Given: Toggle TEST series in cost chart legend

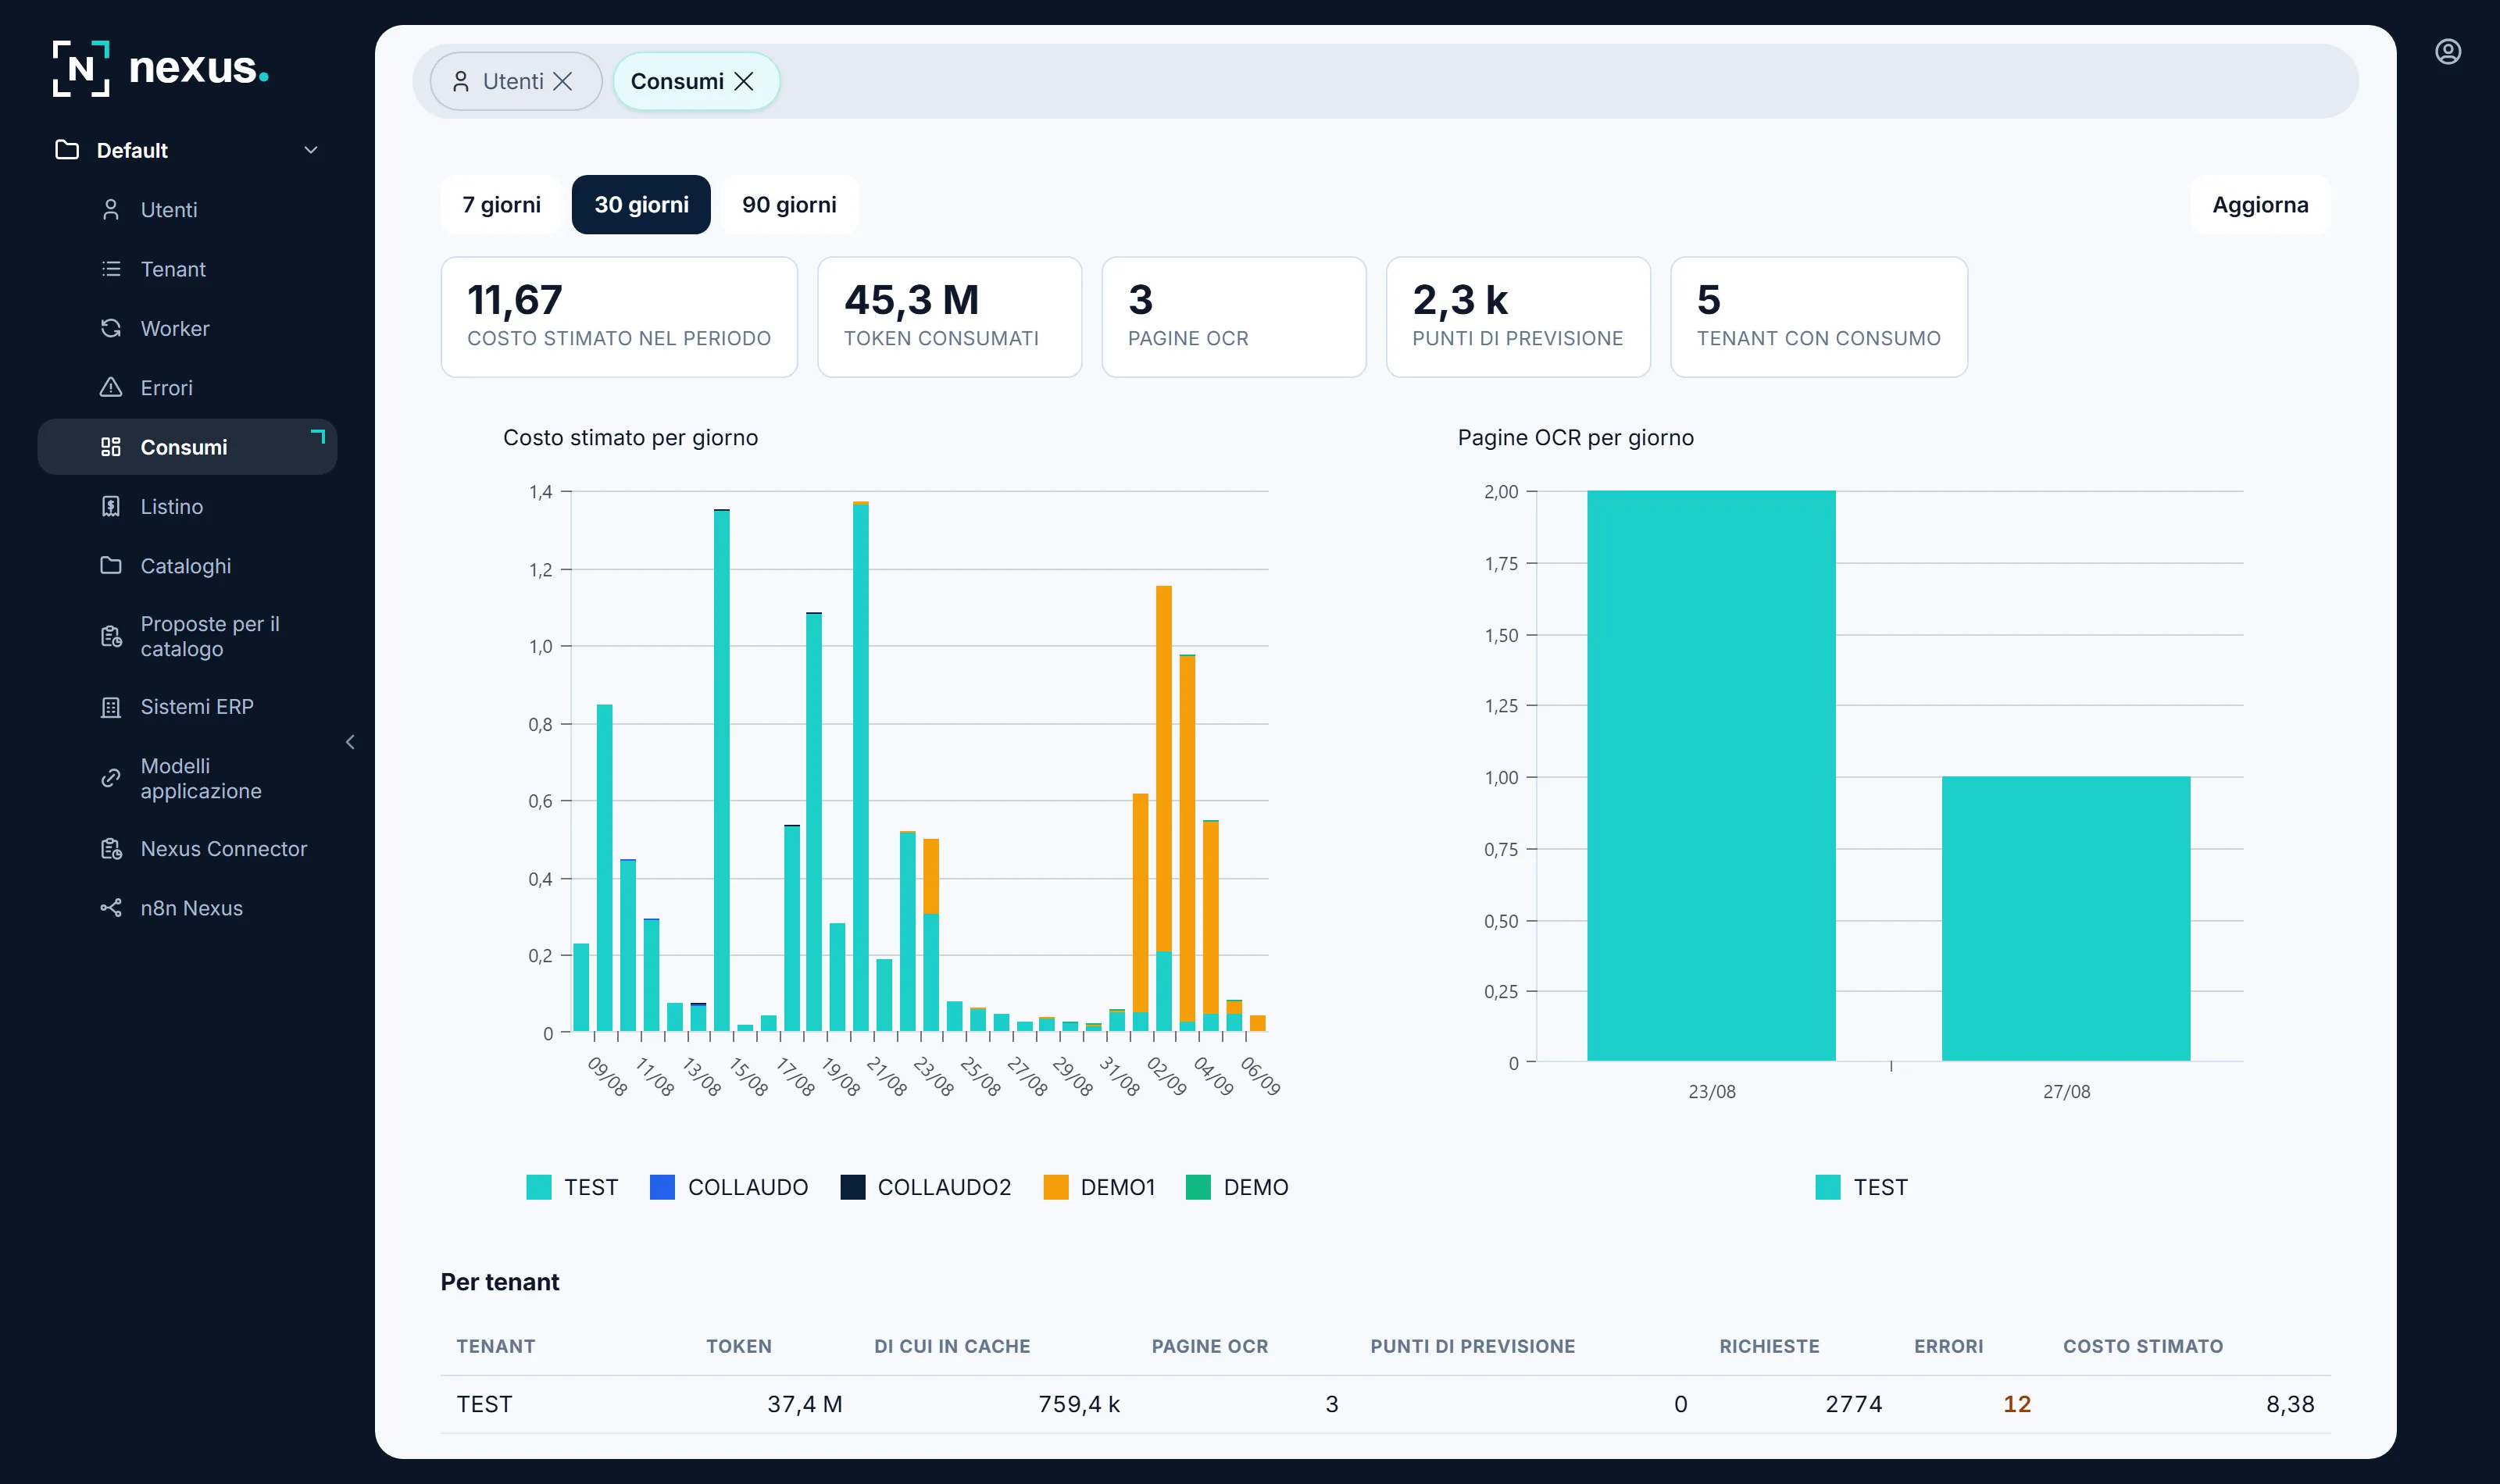Looking at the screenshot, I should [x=572, y=1187].
